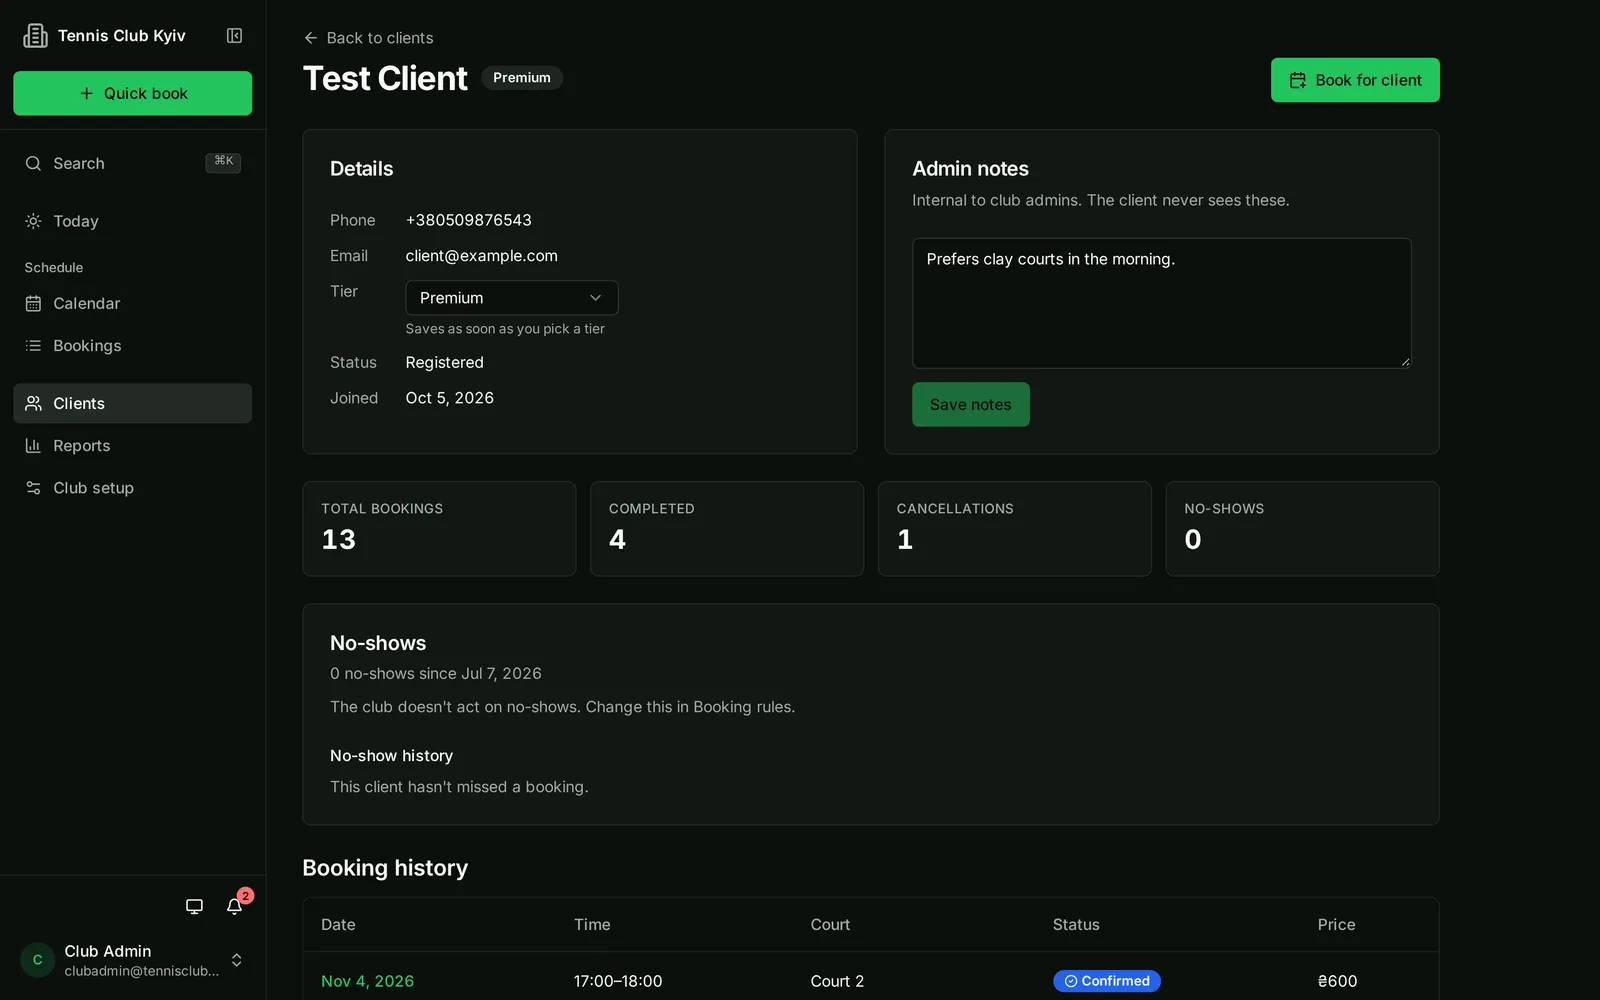Click the sliders icon beside Club setup
Viewport: 1600px width, 1000px height.
point(33,487)
